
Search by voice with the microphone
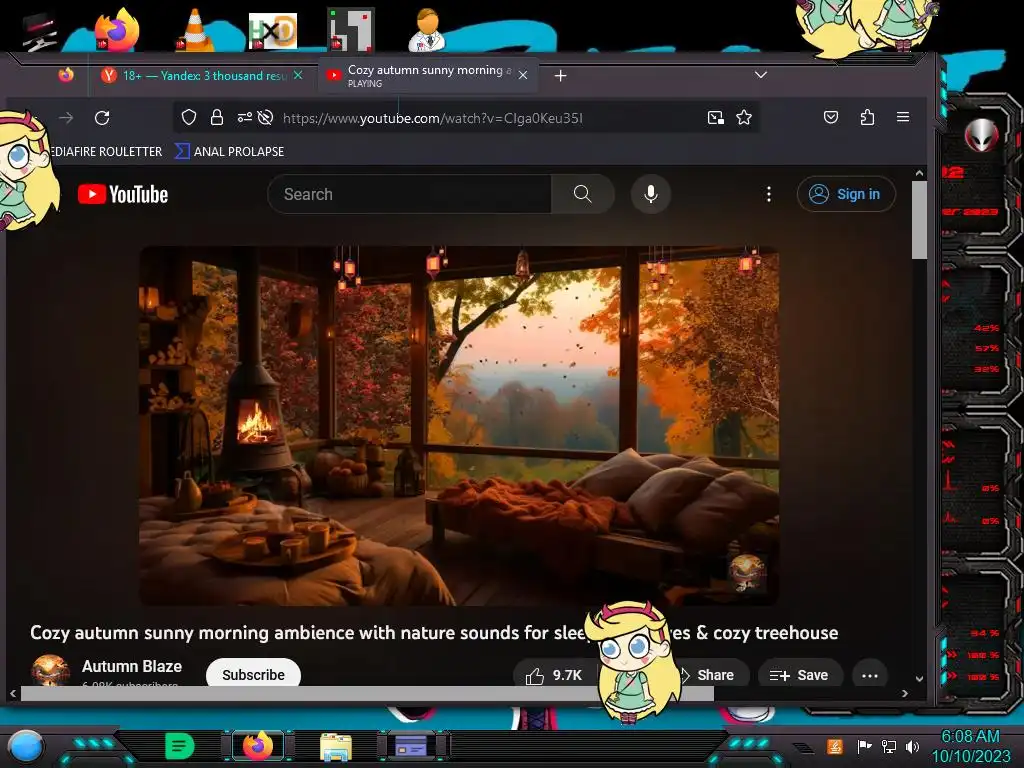coord(650,194)
